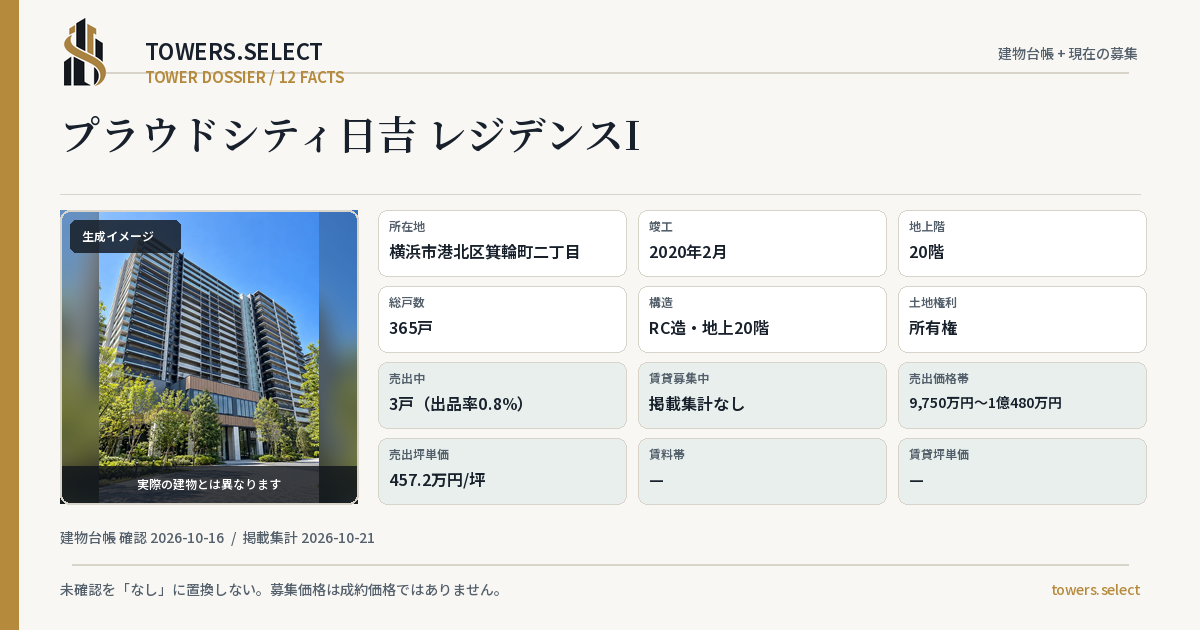
Task: Click the 実際の建物とは異なります caption
Action: click(209, 484)
